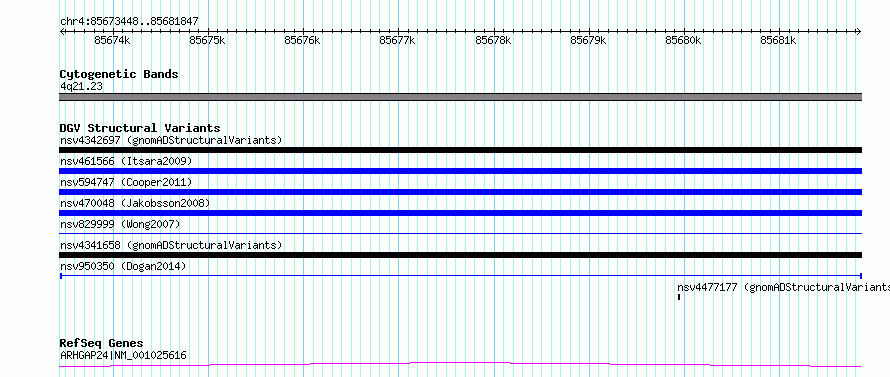Open variant label nsv950350 (Dogan2014)

(123, 266)
